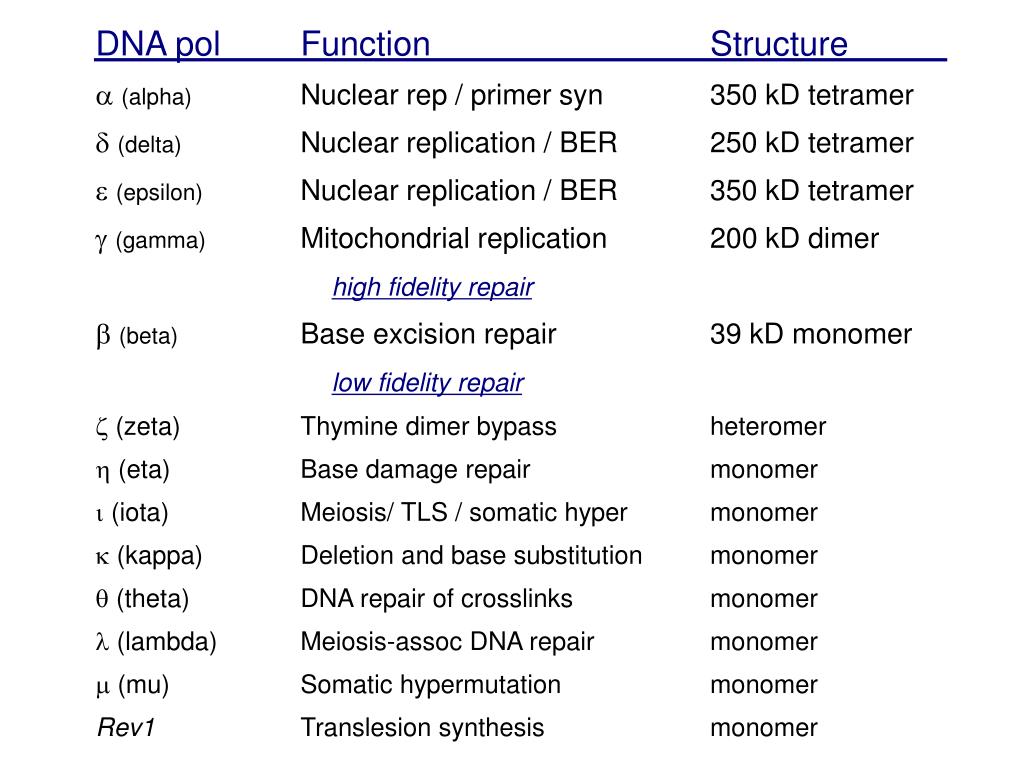Click '39 kD monomer' structure entry

810,334
